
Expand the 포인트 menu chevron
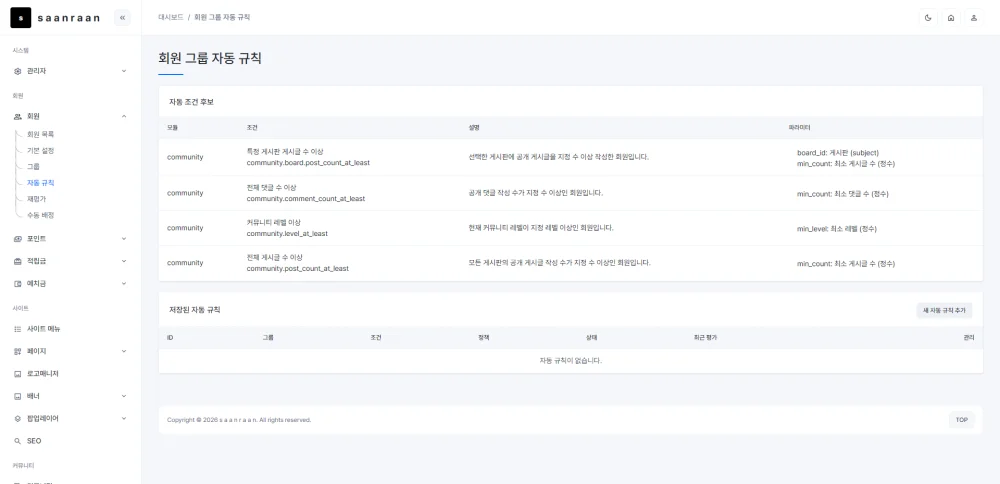coord(124,238)
